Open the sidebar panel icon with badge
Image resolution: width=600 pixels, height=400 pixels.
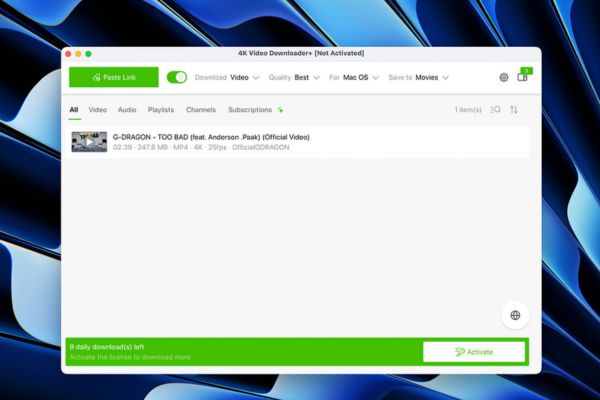point(523,76)
